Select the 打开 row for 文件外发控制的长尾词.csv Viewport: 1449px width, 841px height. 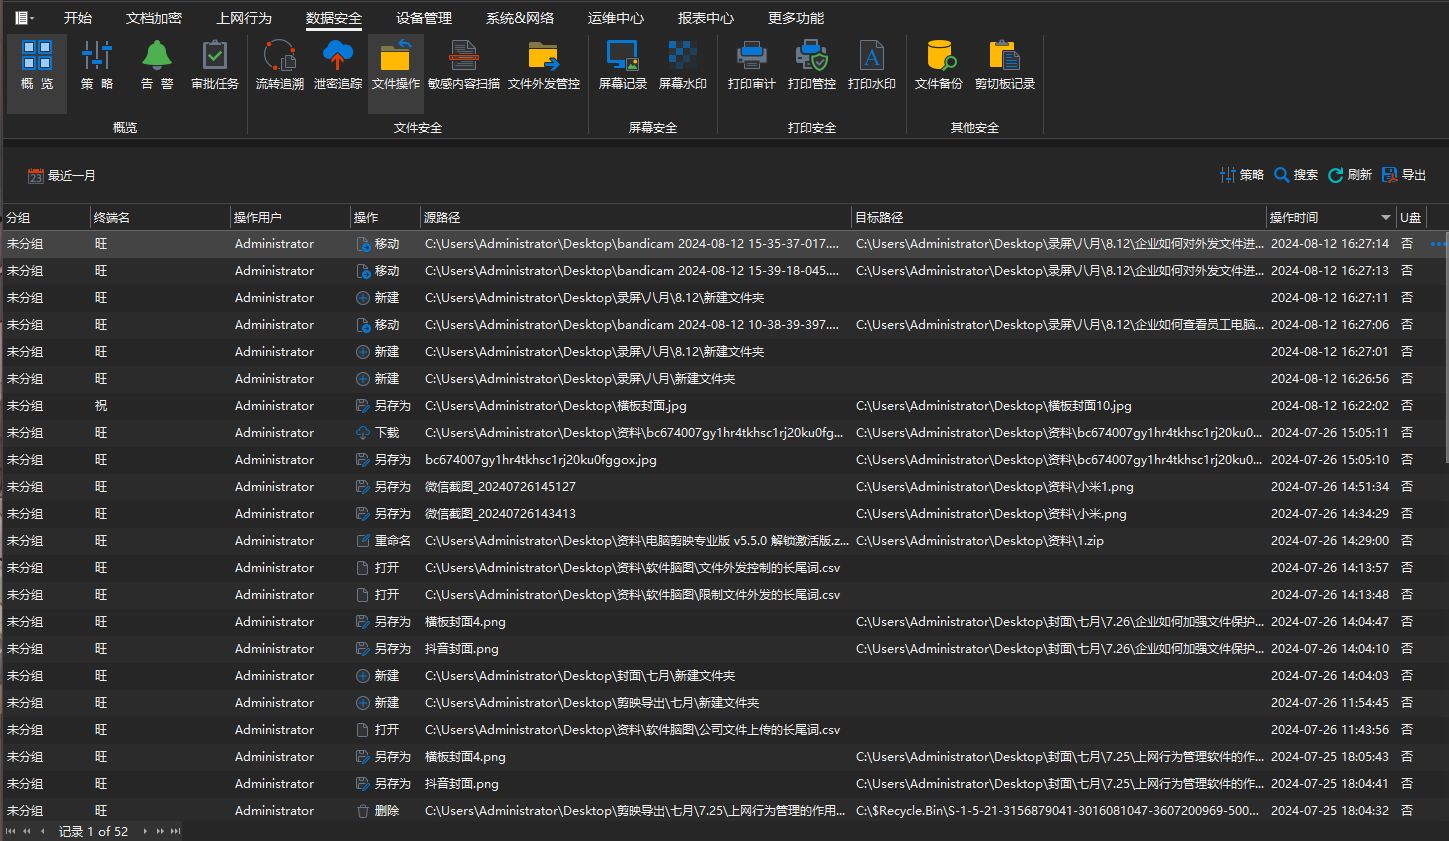pos(723,568)
